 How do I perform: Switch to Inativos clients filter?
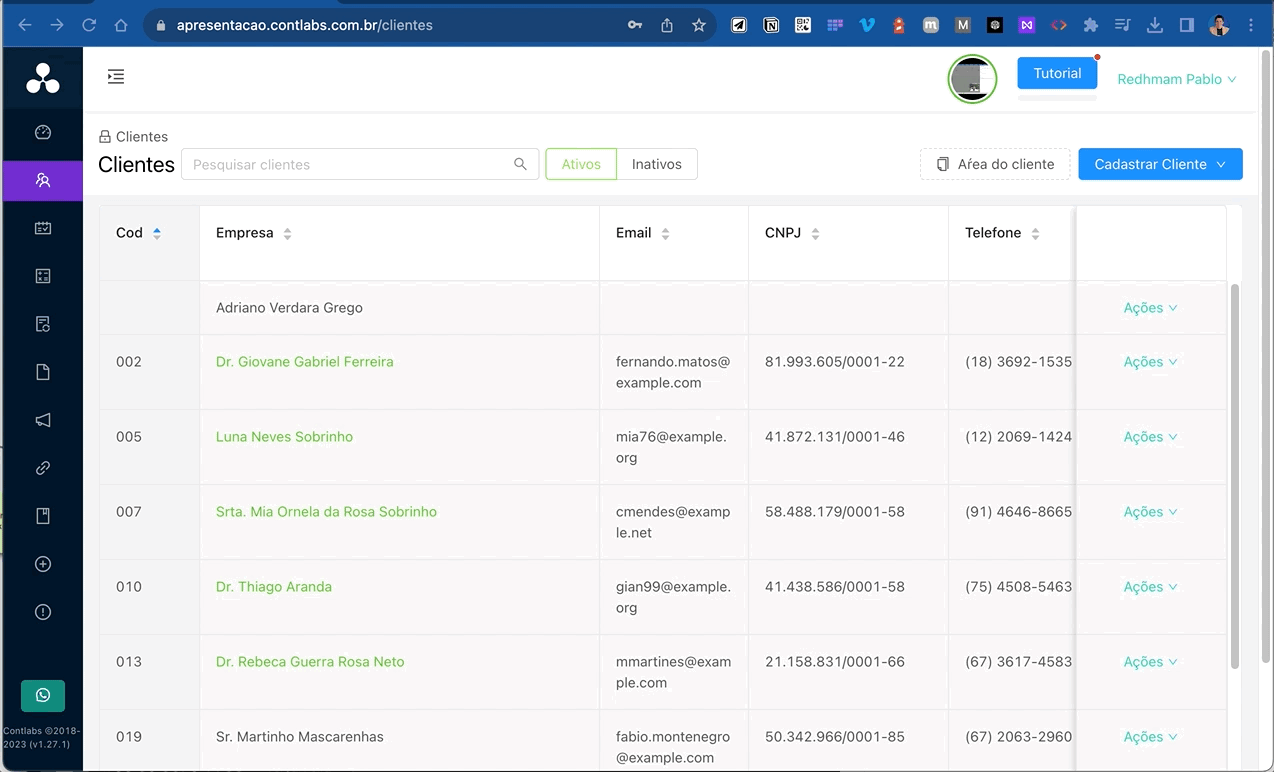point(656,164)
